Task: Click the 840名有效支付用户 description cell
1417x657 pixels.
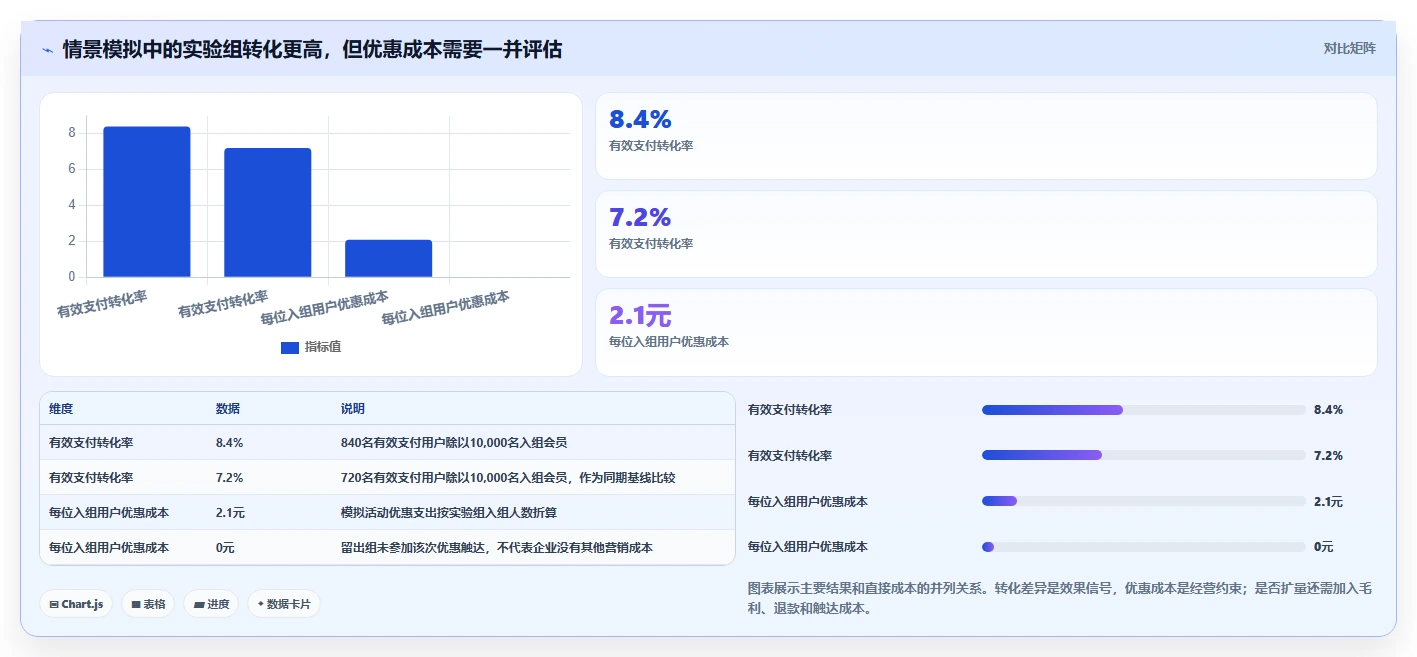Action: click(x=454, y=442)
